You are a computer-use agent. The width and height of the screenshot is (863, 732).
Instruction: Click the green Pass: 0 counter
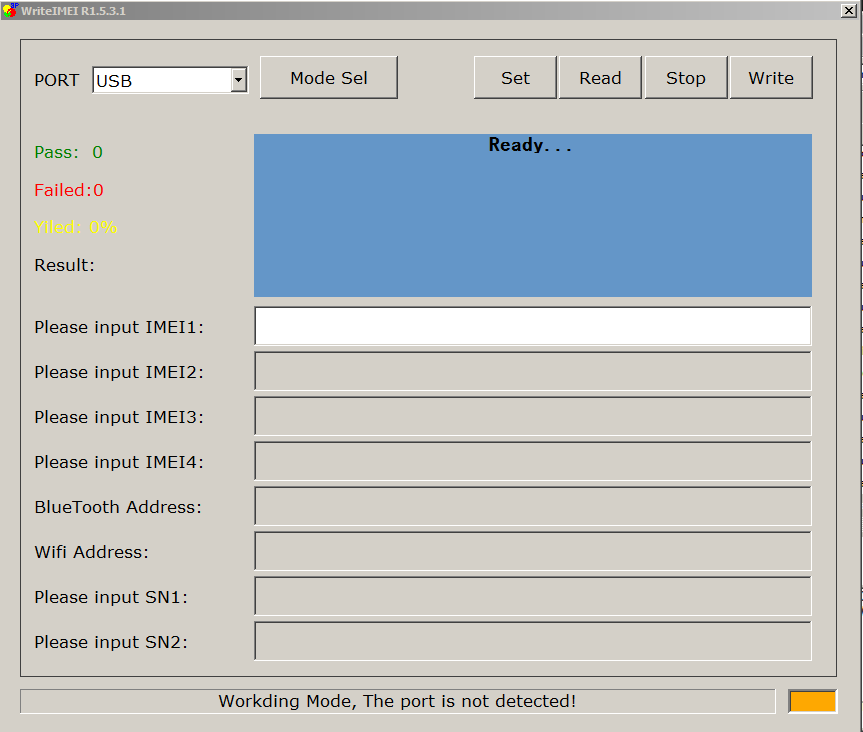[x=68, y=152]
